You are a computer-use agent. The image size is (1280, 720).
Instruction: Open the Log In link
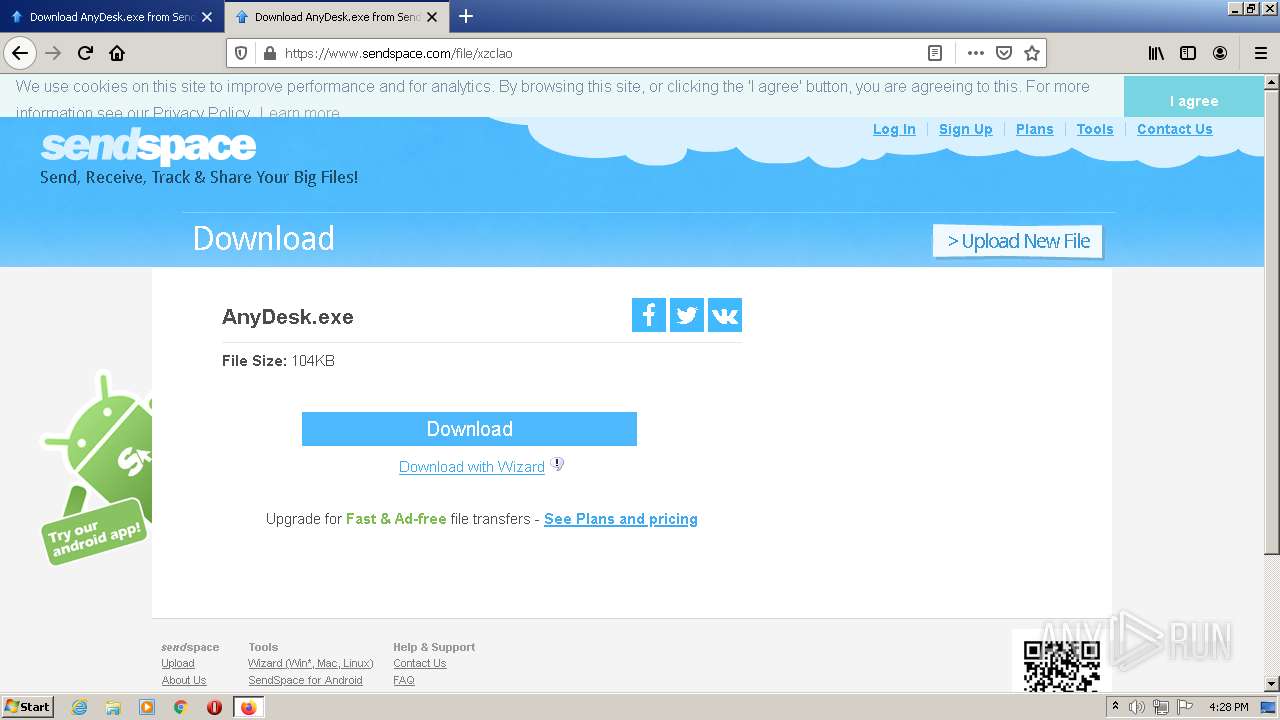(894, 129)
